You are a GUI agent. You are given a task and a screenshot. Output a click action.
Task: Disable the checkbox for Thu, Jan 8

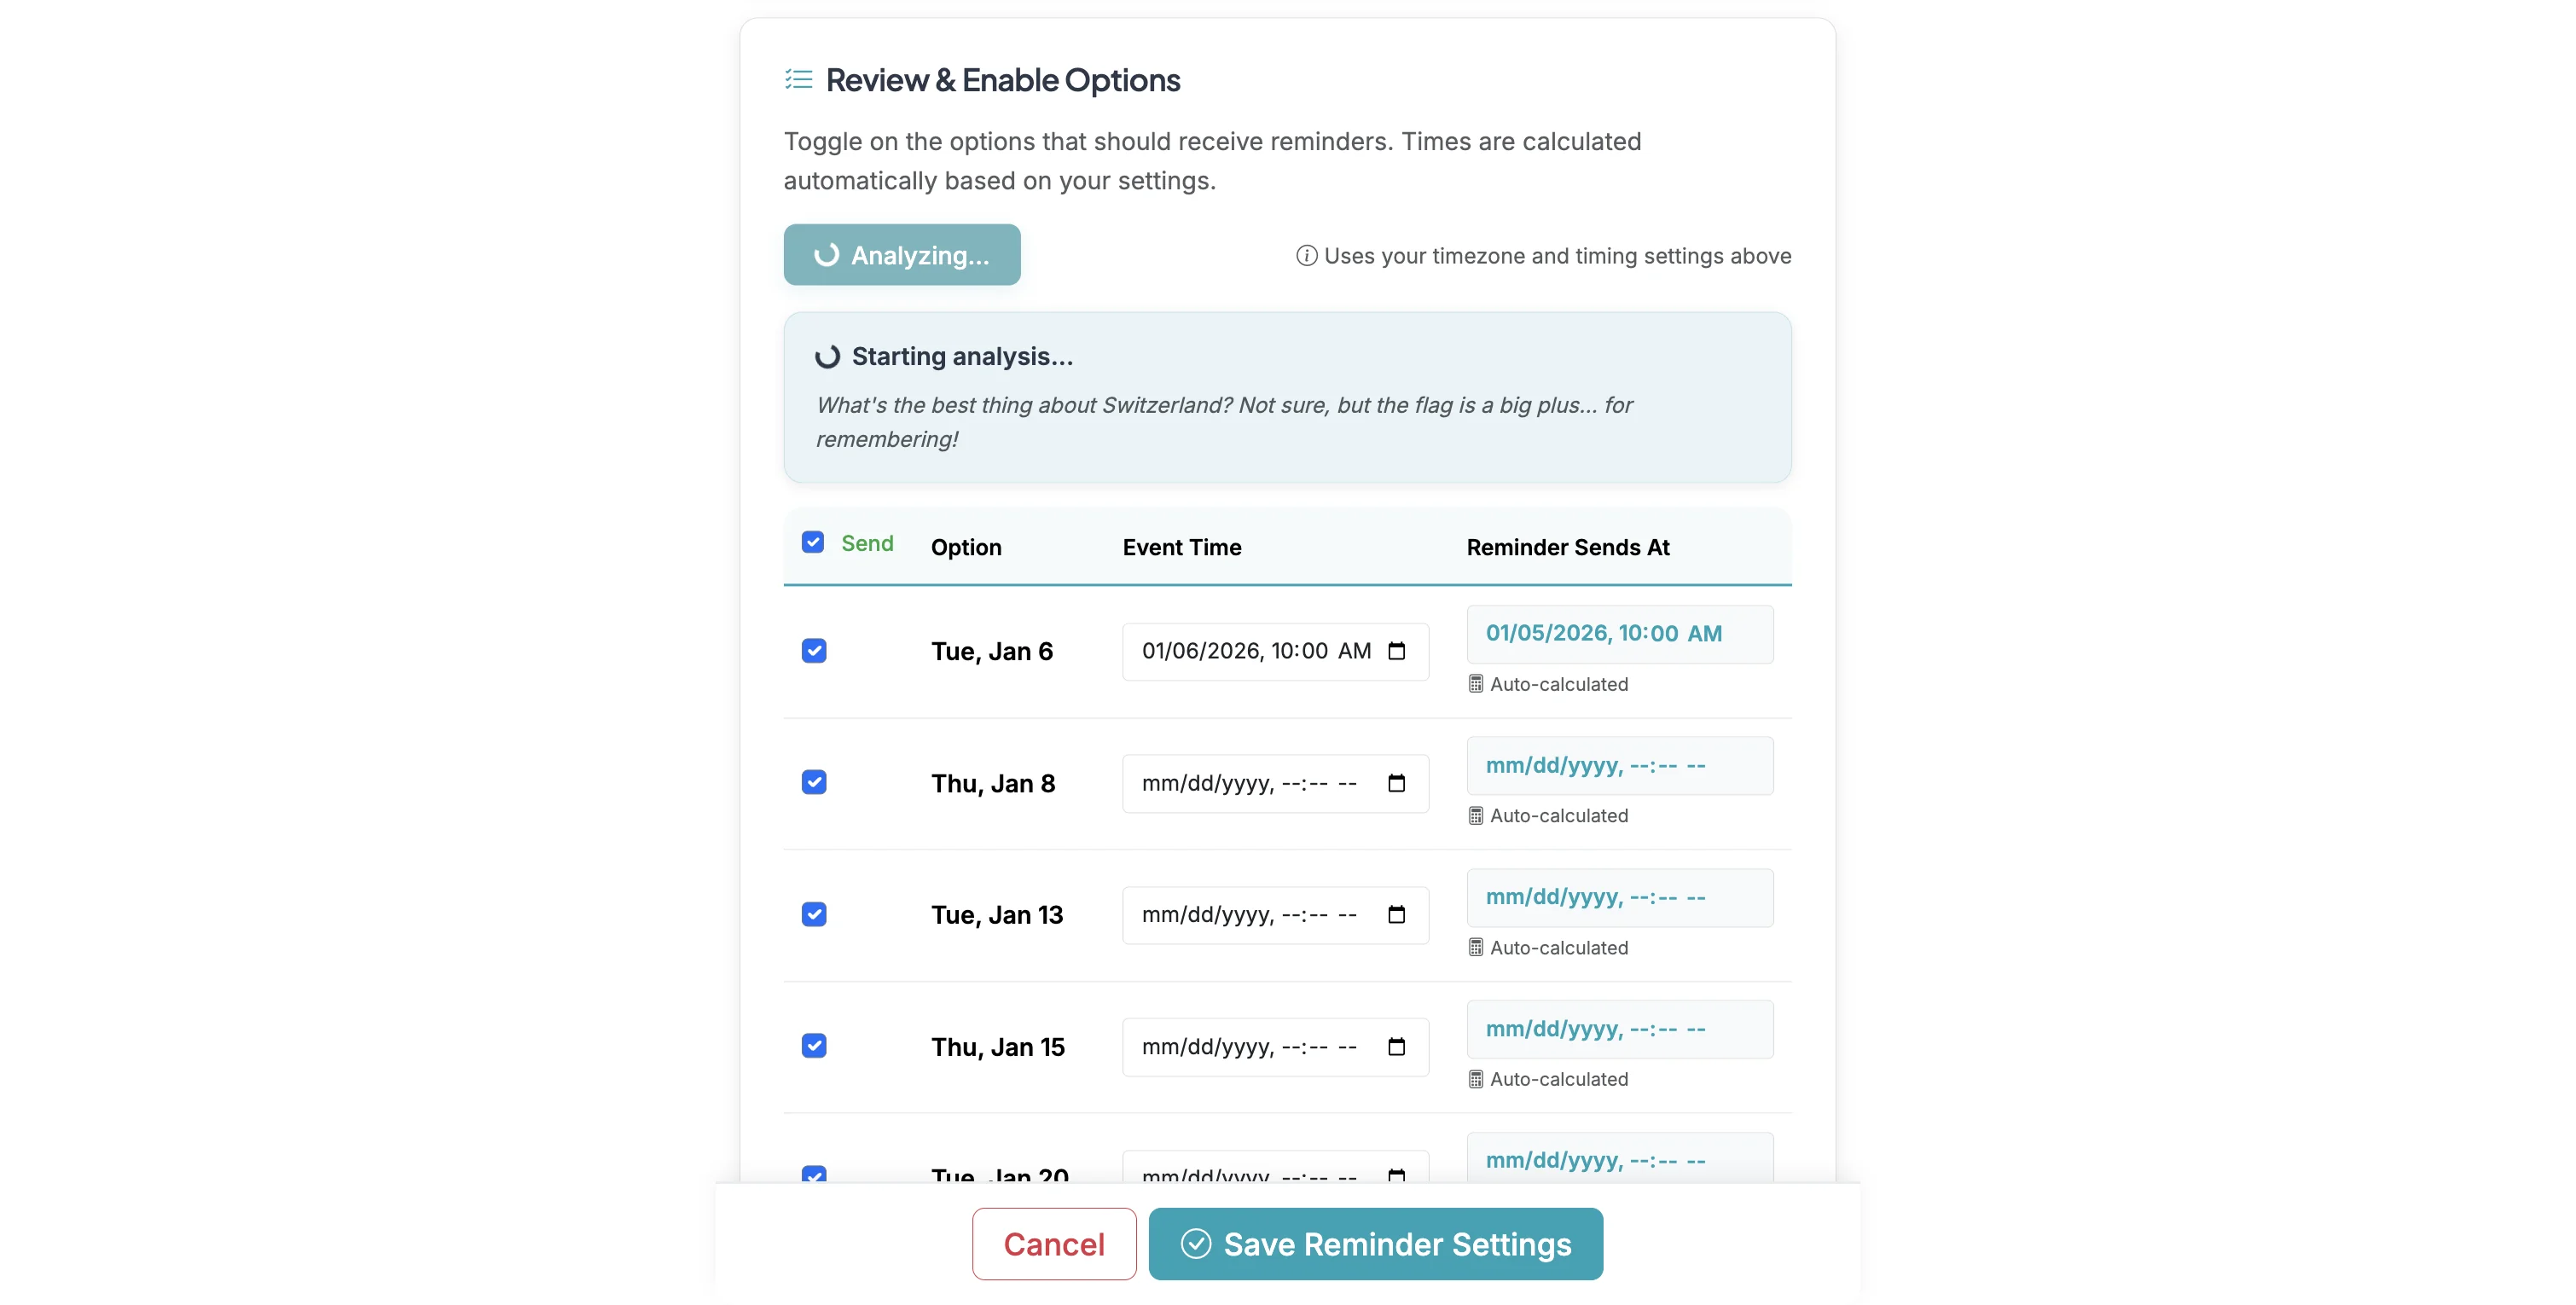(x=814, y=781)
